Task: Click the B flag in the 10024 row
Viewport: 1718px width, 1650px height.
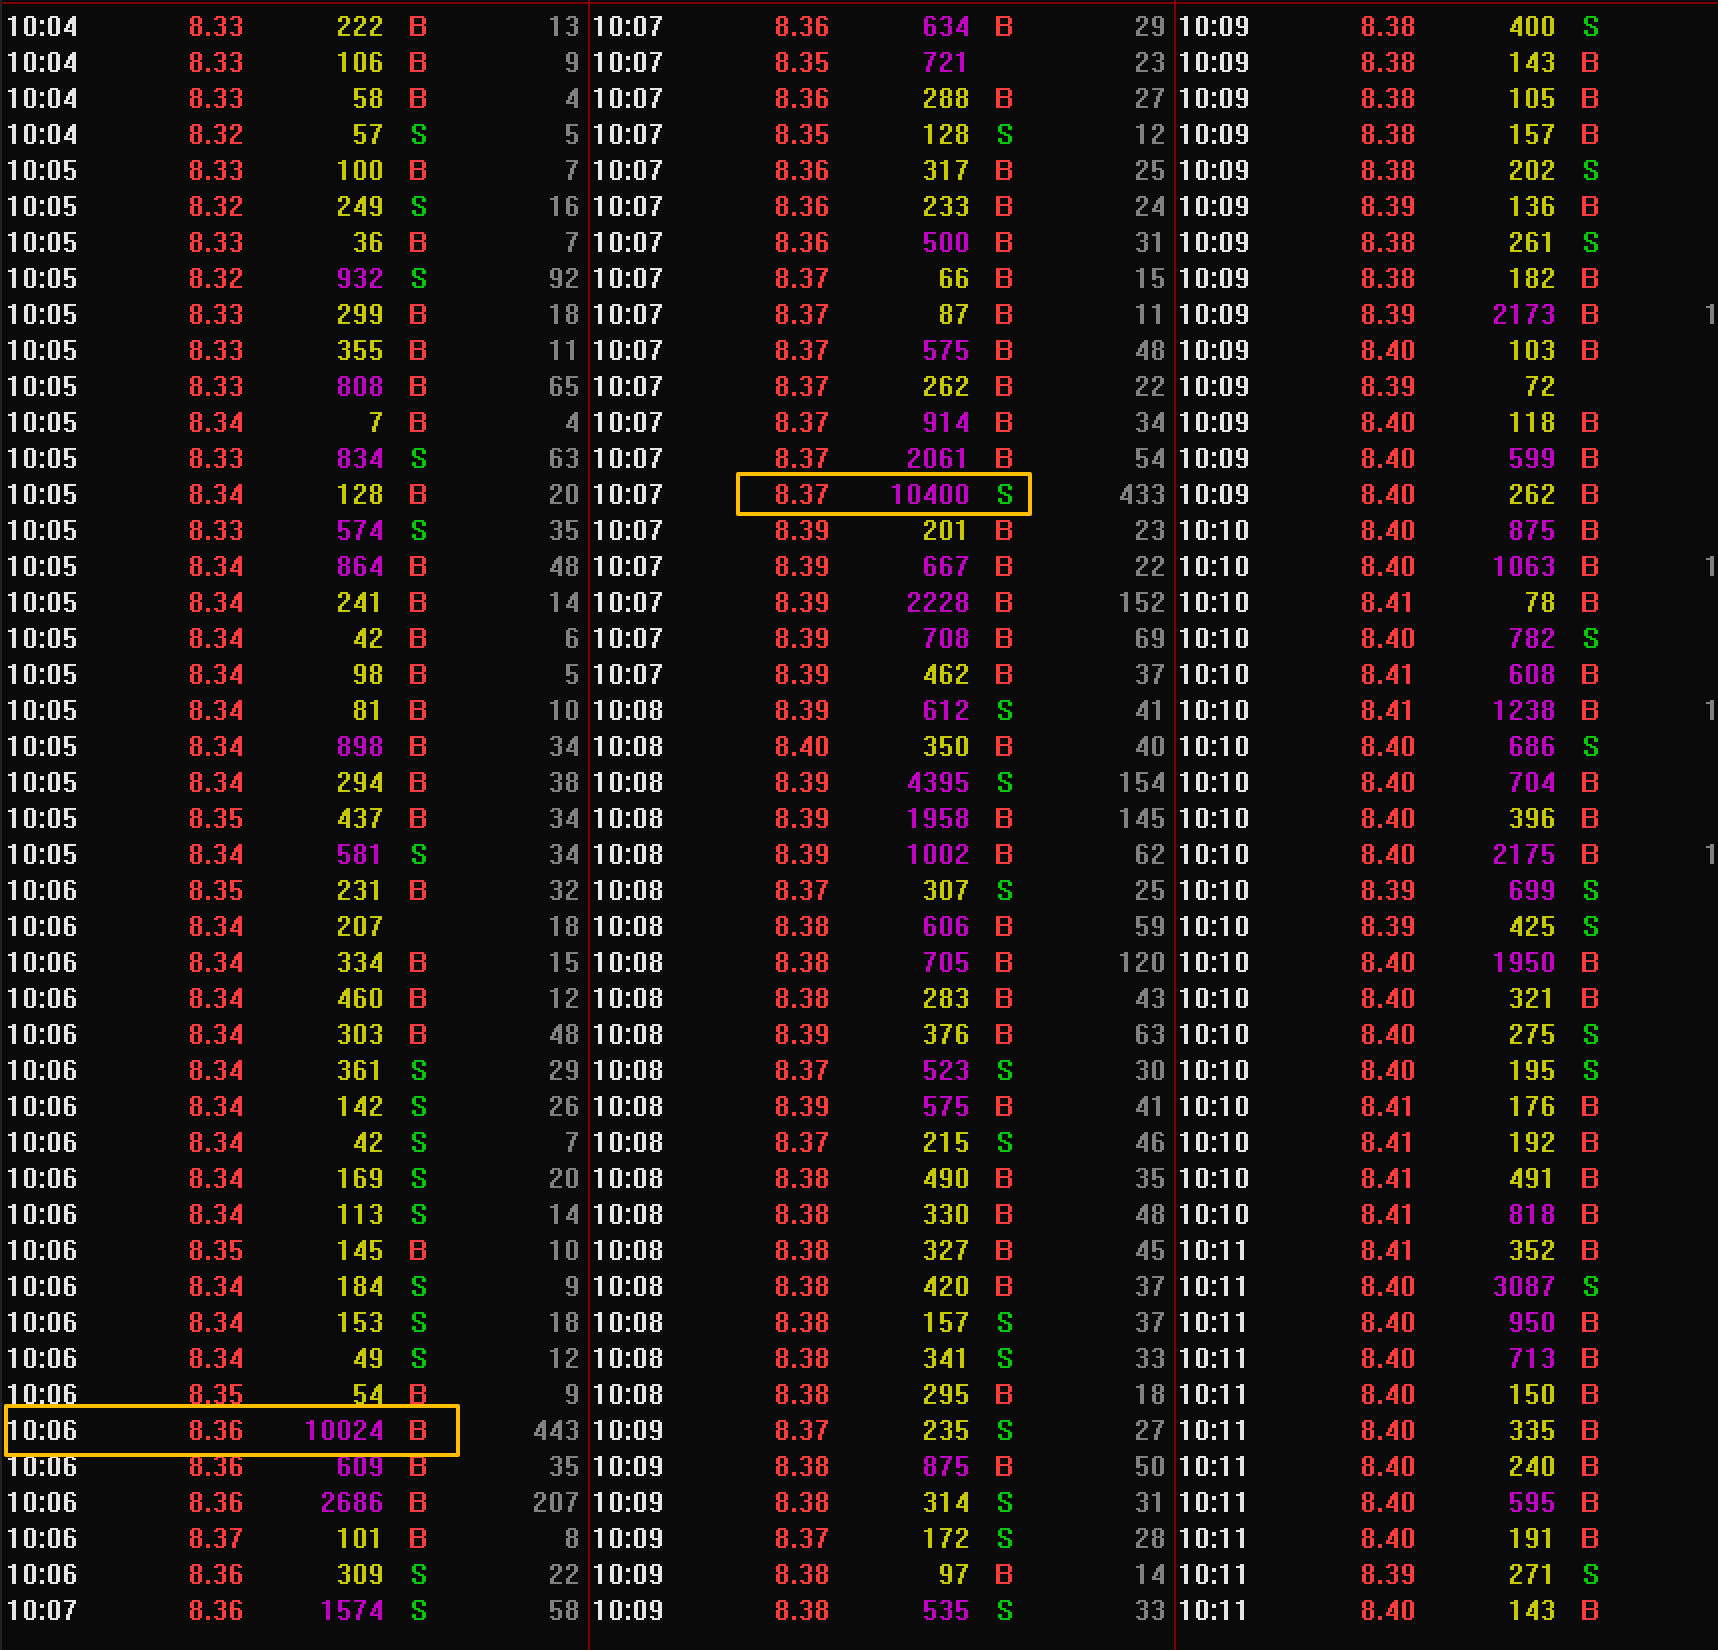Action: pyautogui.click(x=418, y=1430)
